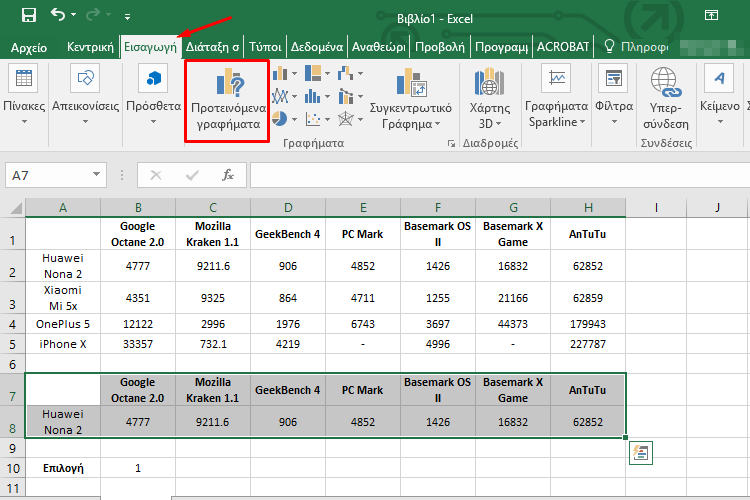Click the Save icon in the quick access toolbar
Viewport: 750px width, 500px height.
pos(28,15)
